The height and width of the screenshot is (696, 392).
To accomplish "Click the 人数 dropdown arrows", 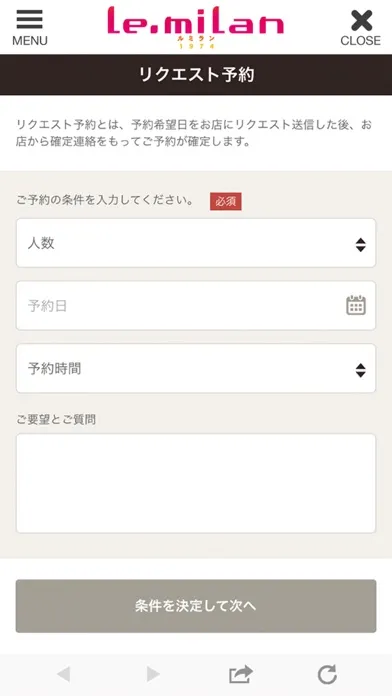I will coord(360,245).
